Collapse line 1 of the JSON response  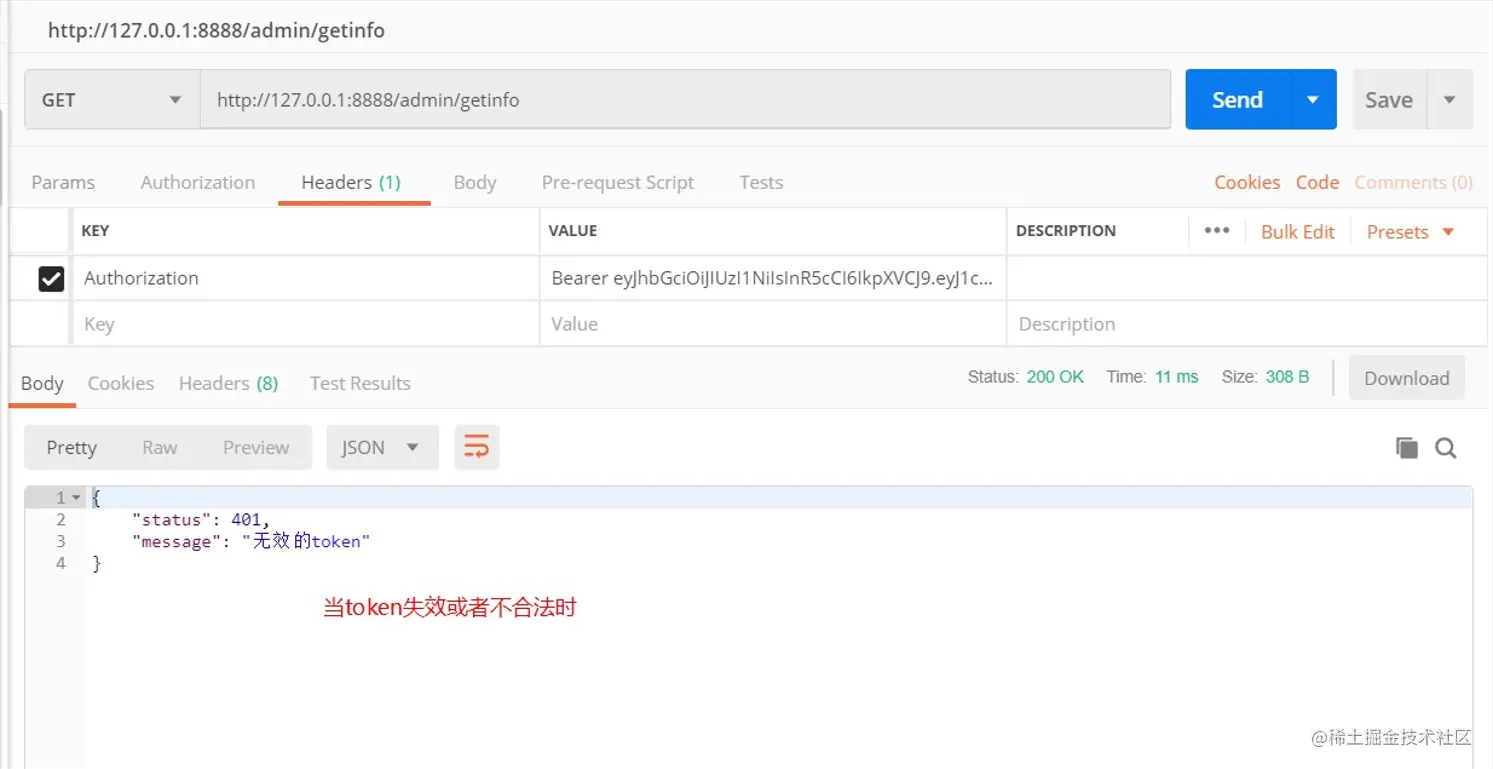point(77,497)
